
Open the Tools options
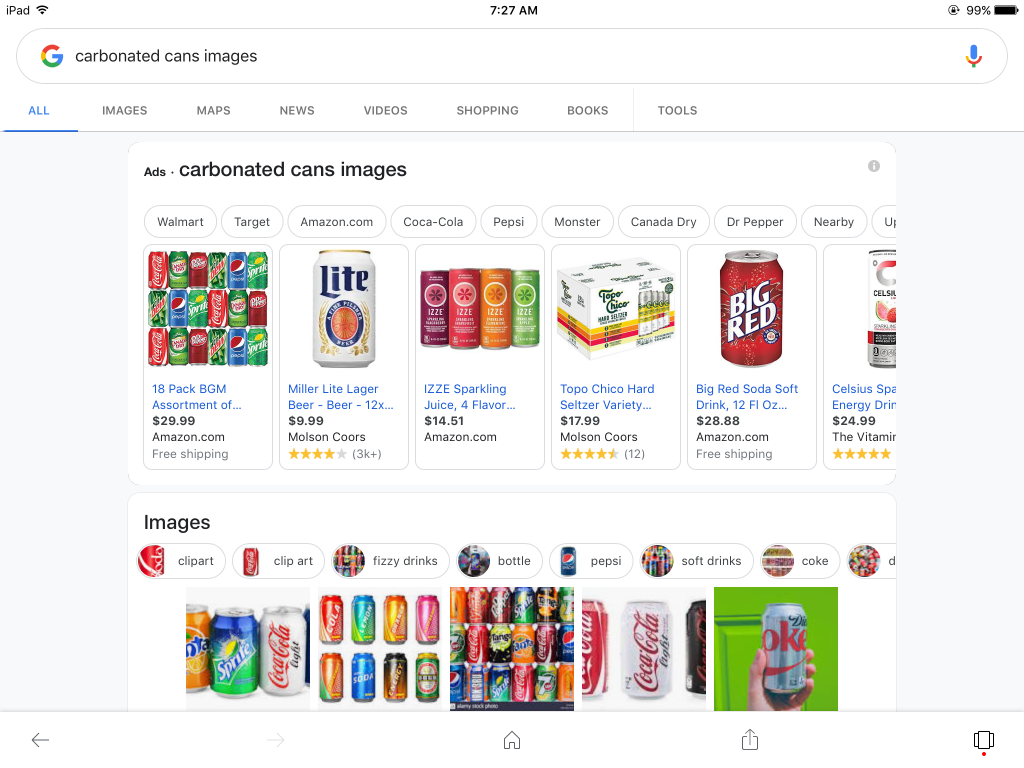(x=677, y=111)
